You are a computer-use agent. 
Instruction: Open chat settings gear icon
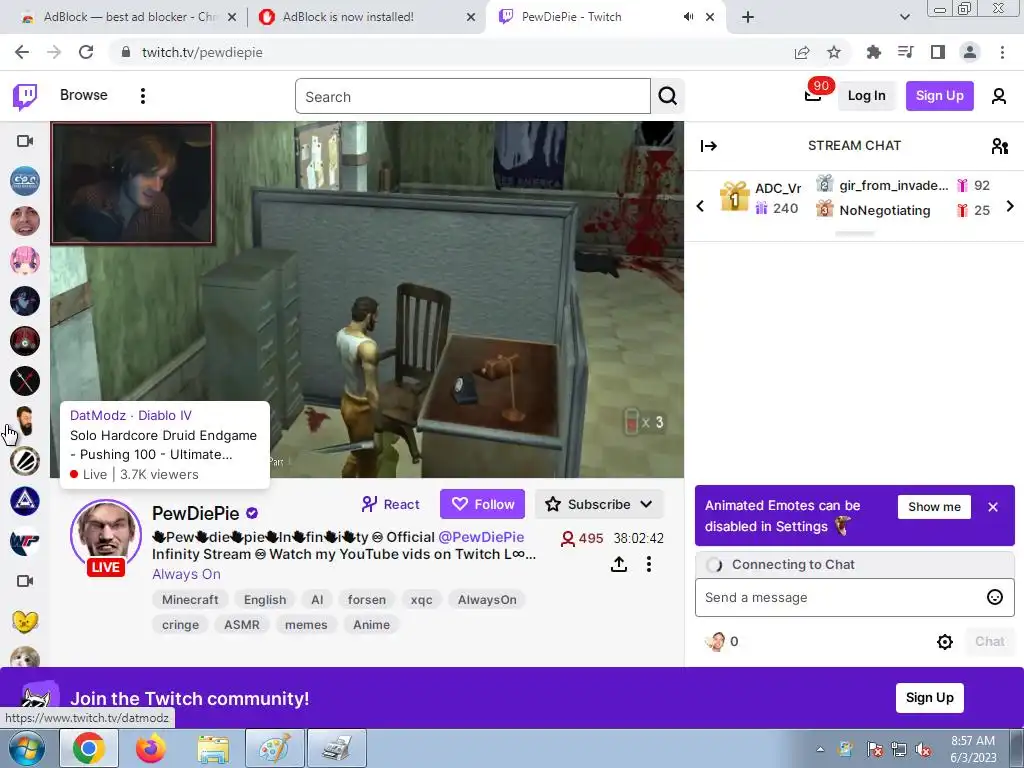[944, 642]
